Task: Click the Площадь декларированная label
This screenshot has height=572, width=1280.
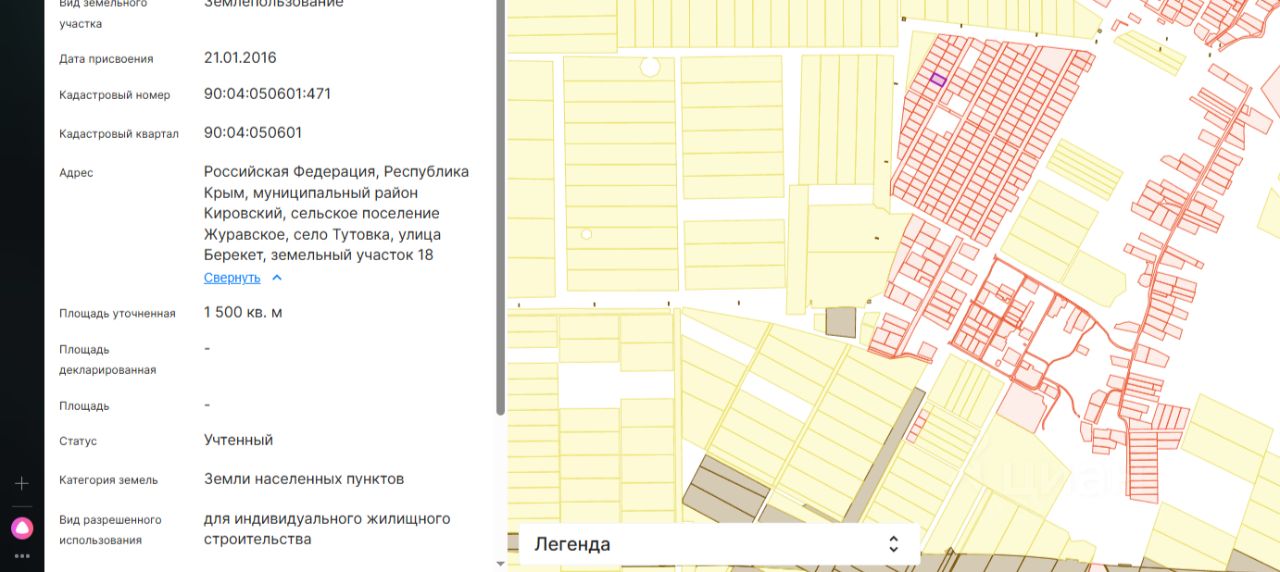Action: pos(108,360)
